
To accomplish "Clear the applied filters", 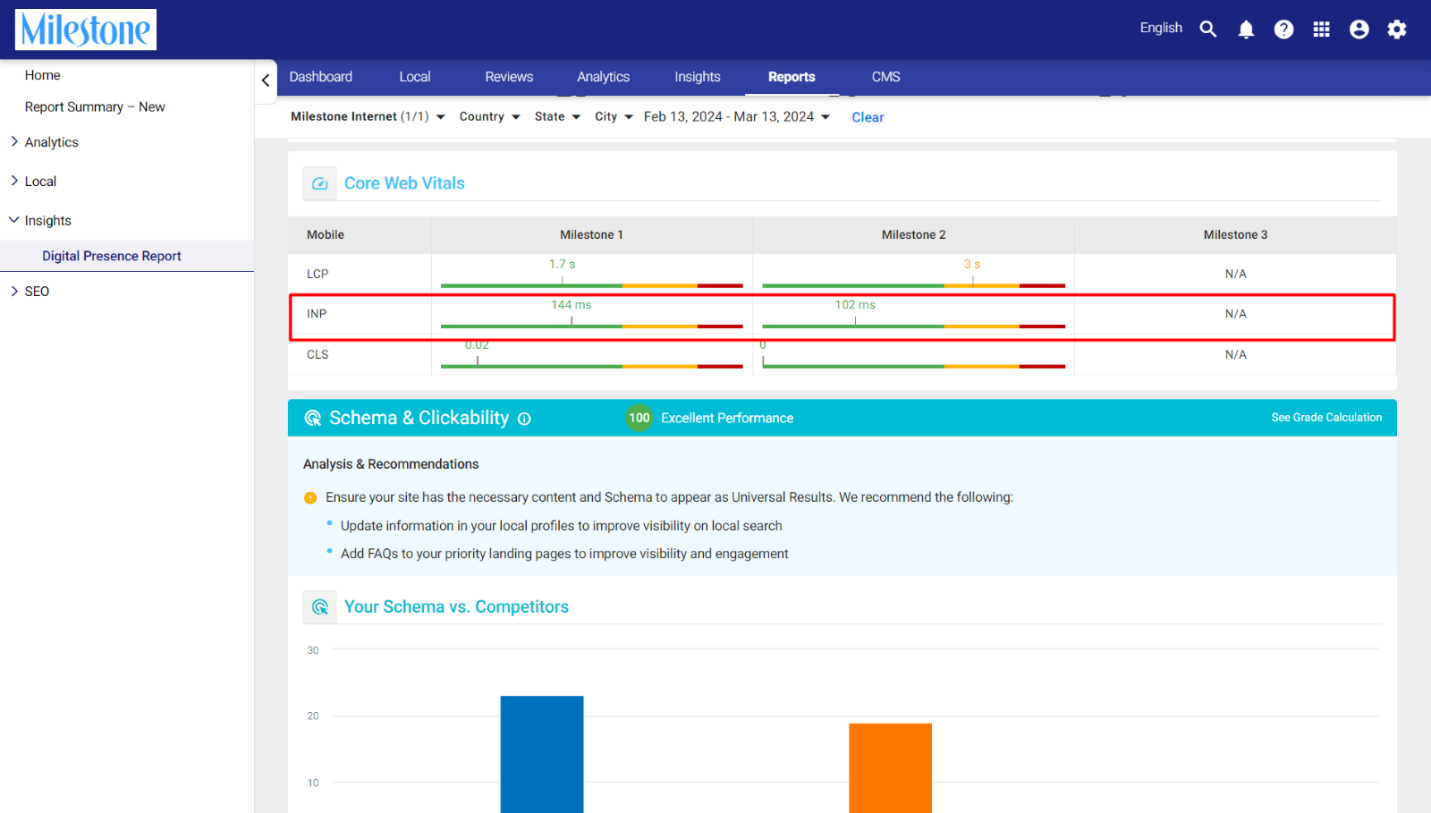I will (868, 117).
